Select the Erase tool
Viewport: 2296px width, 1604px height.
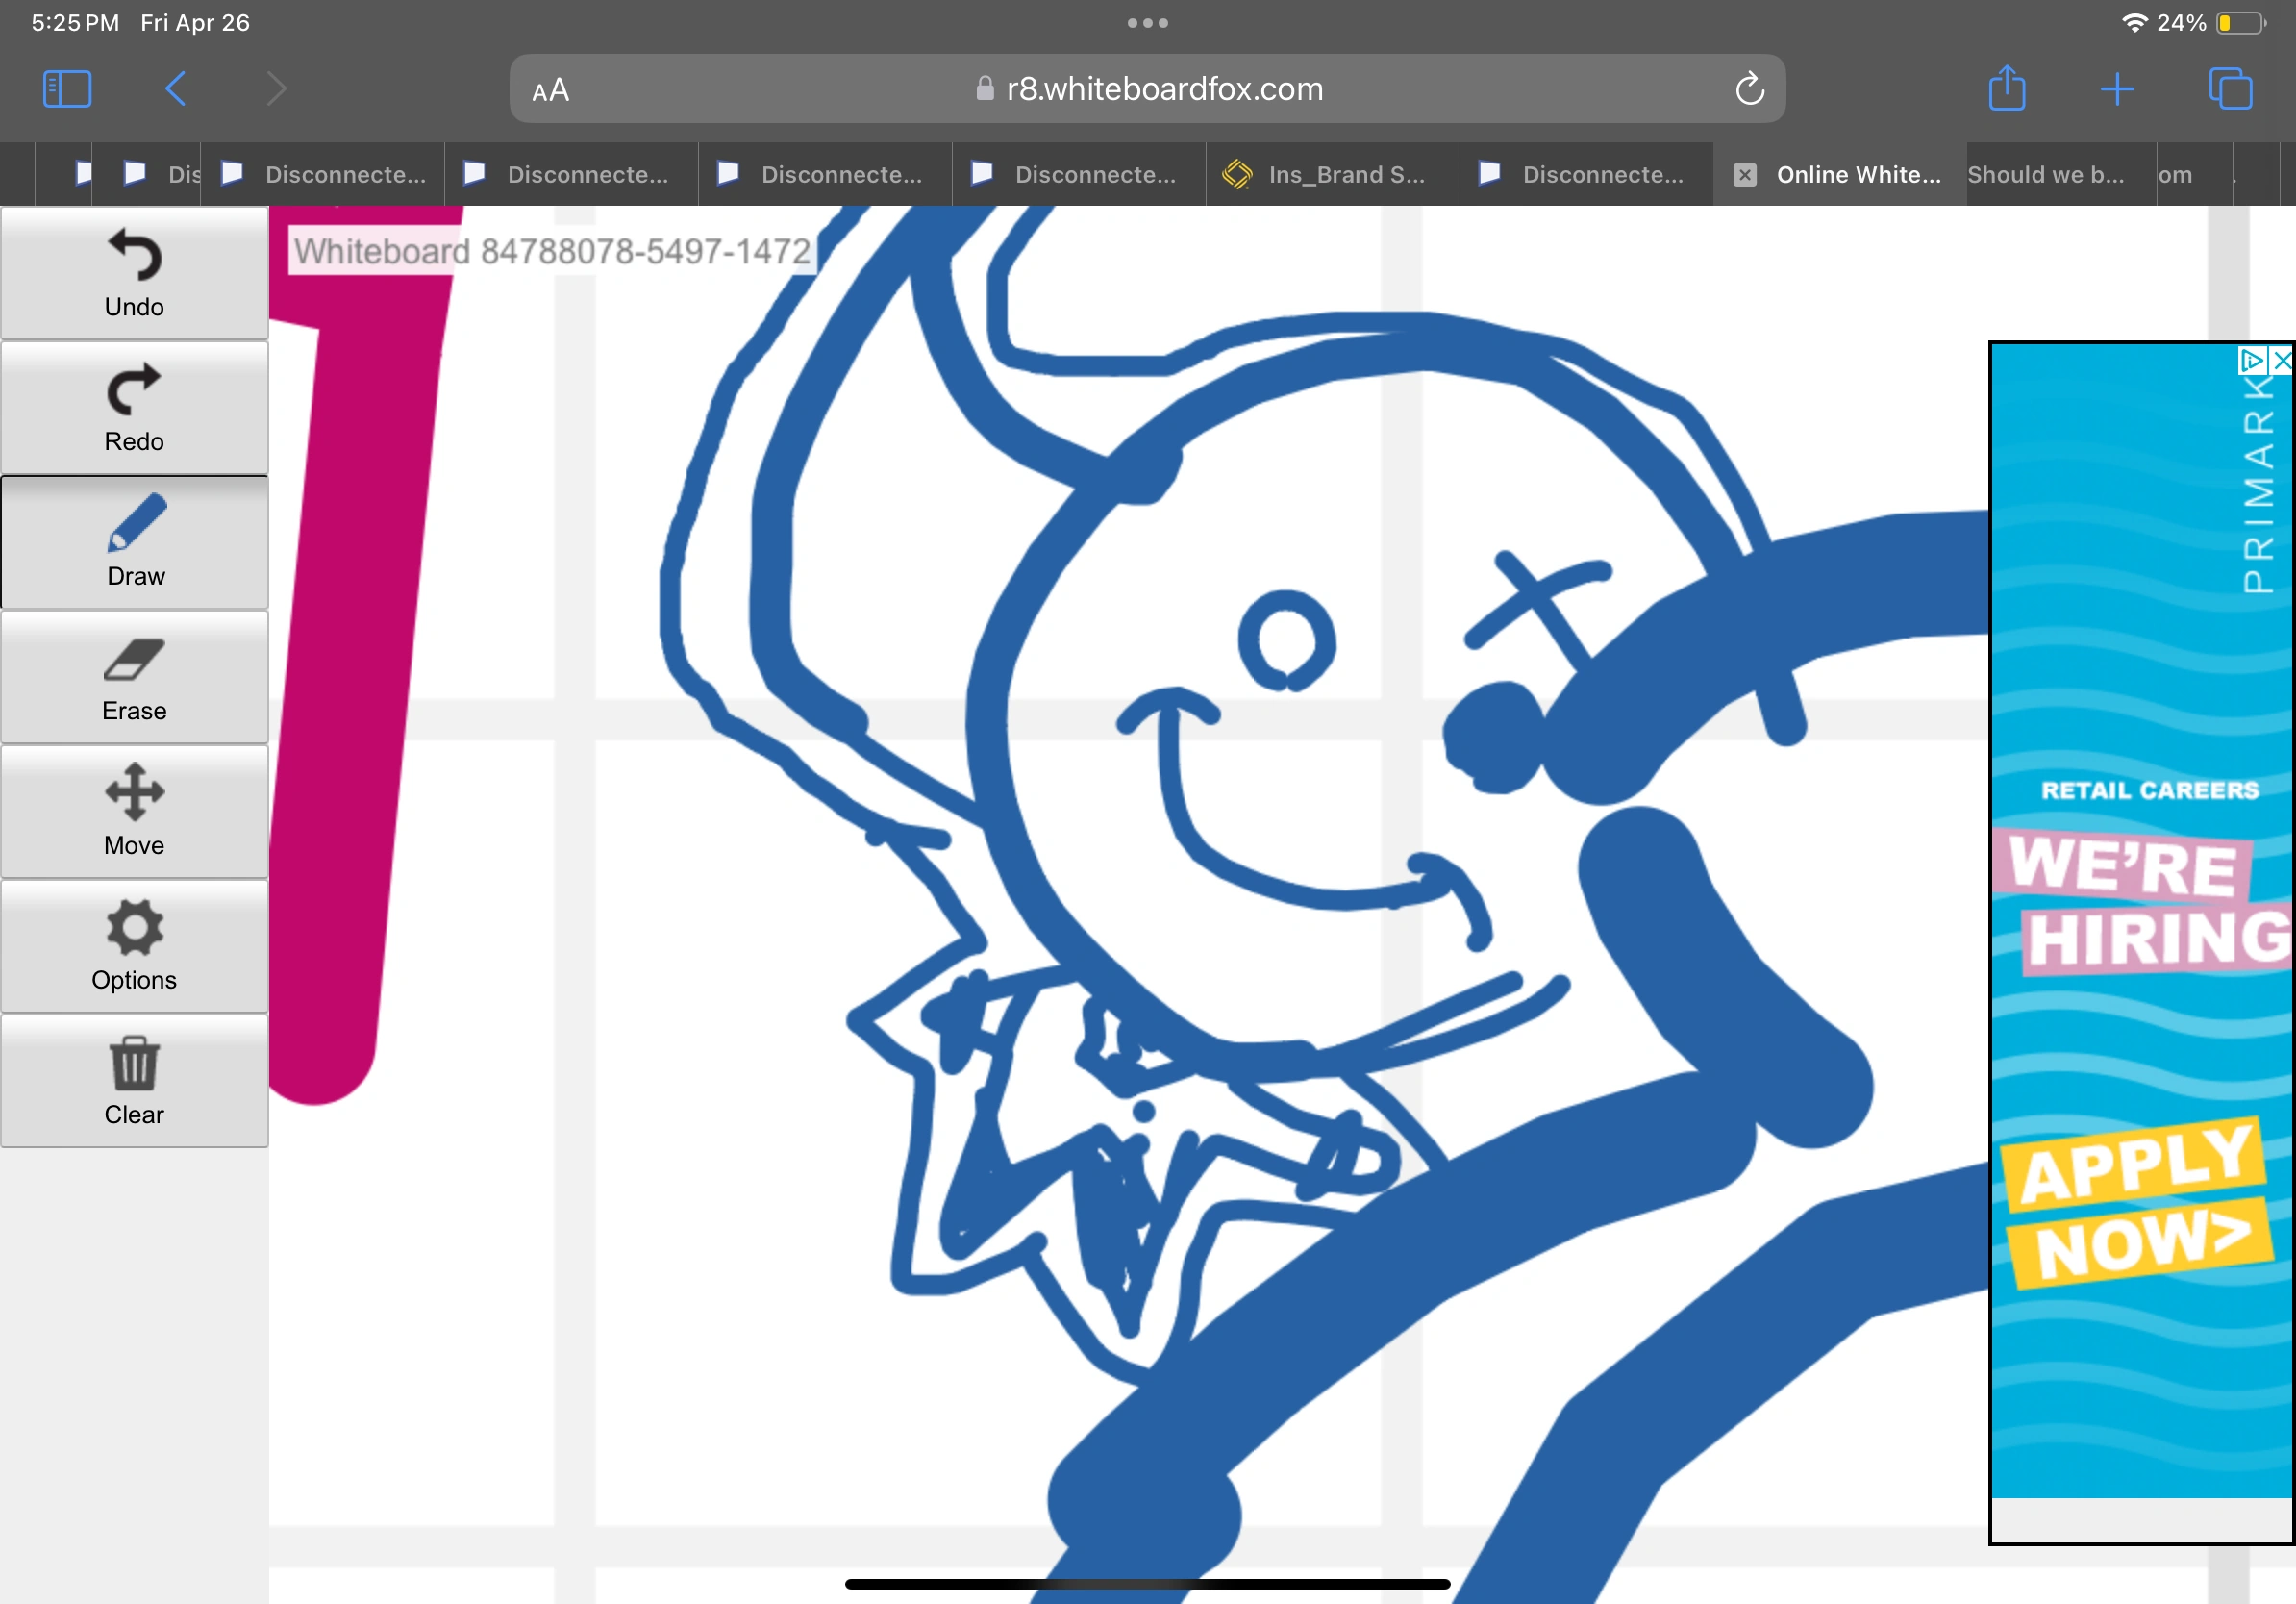point(134,677)
